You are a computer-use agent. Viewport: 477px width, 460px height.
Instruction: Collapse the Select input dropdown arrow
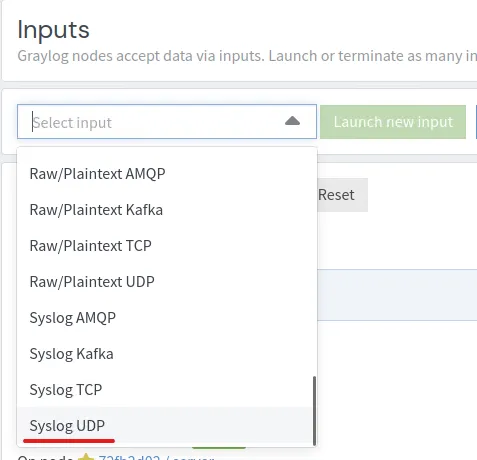pos(292,121)
